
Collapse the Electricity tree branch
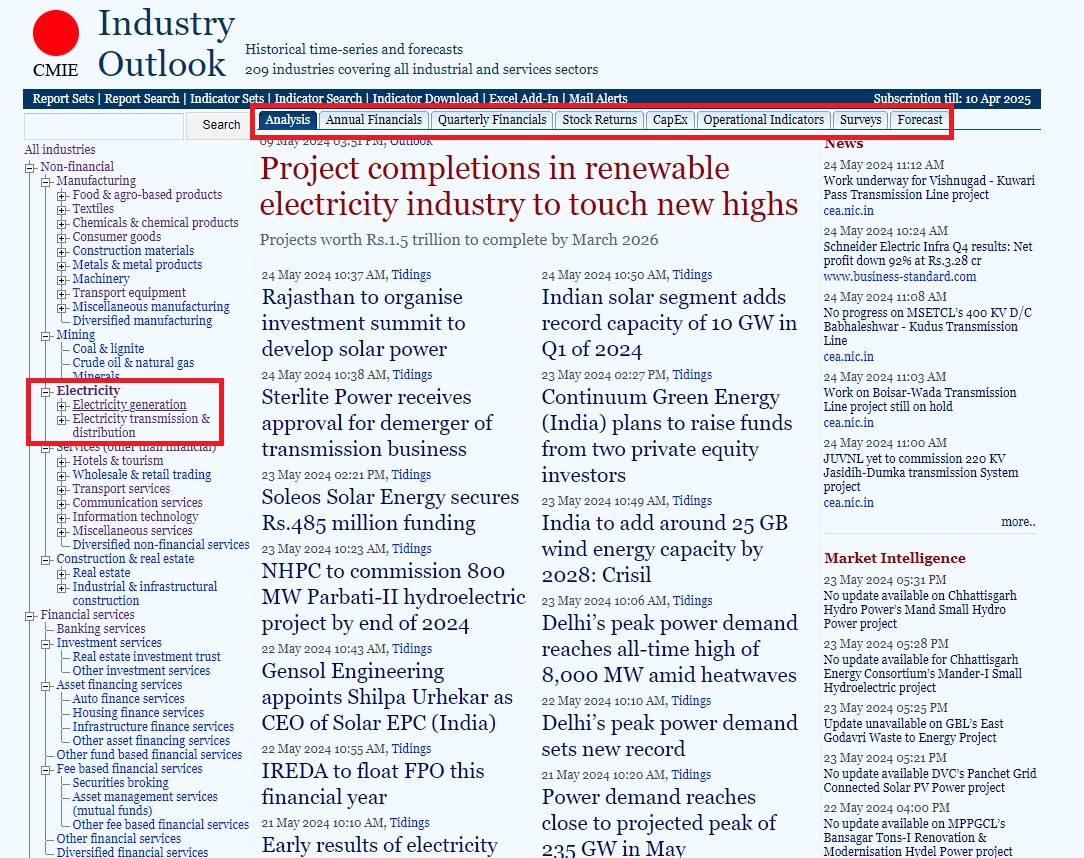click(46, 391)
